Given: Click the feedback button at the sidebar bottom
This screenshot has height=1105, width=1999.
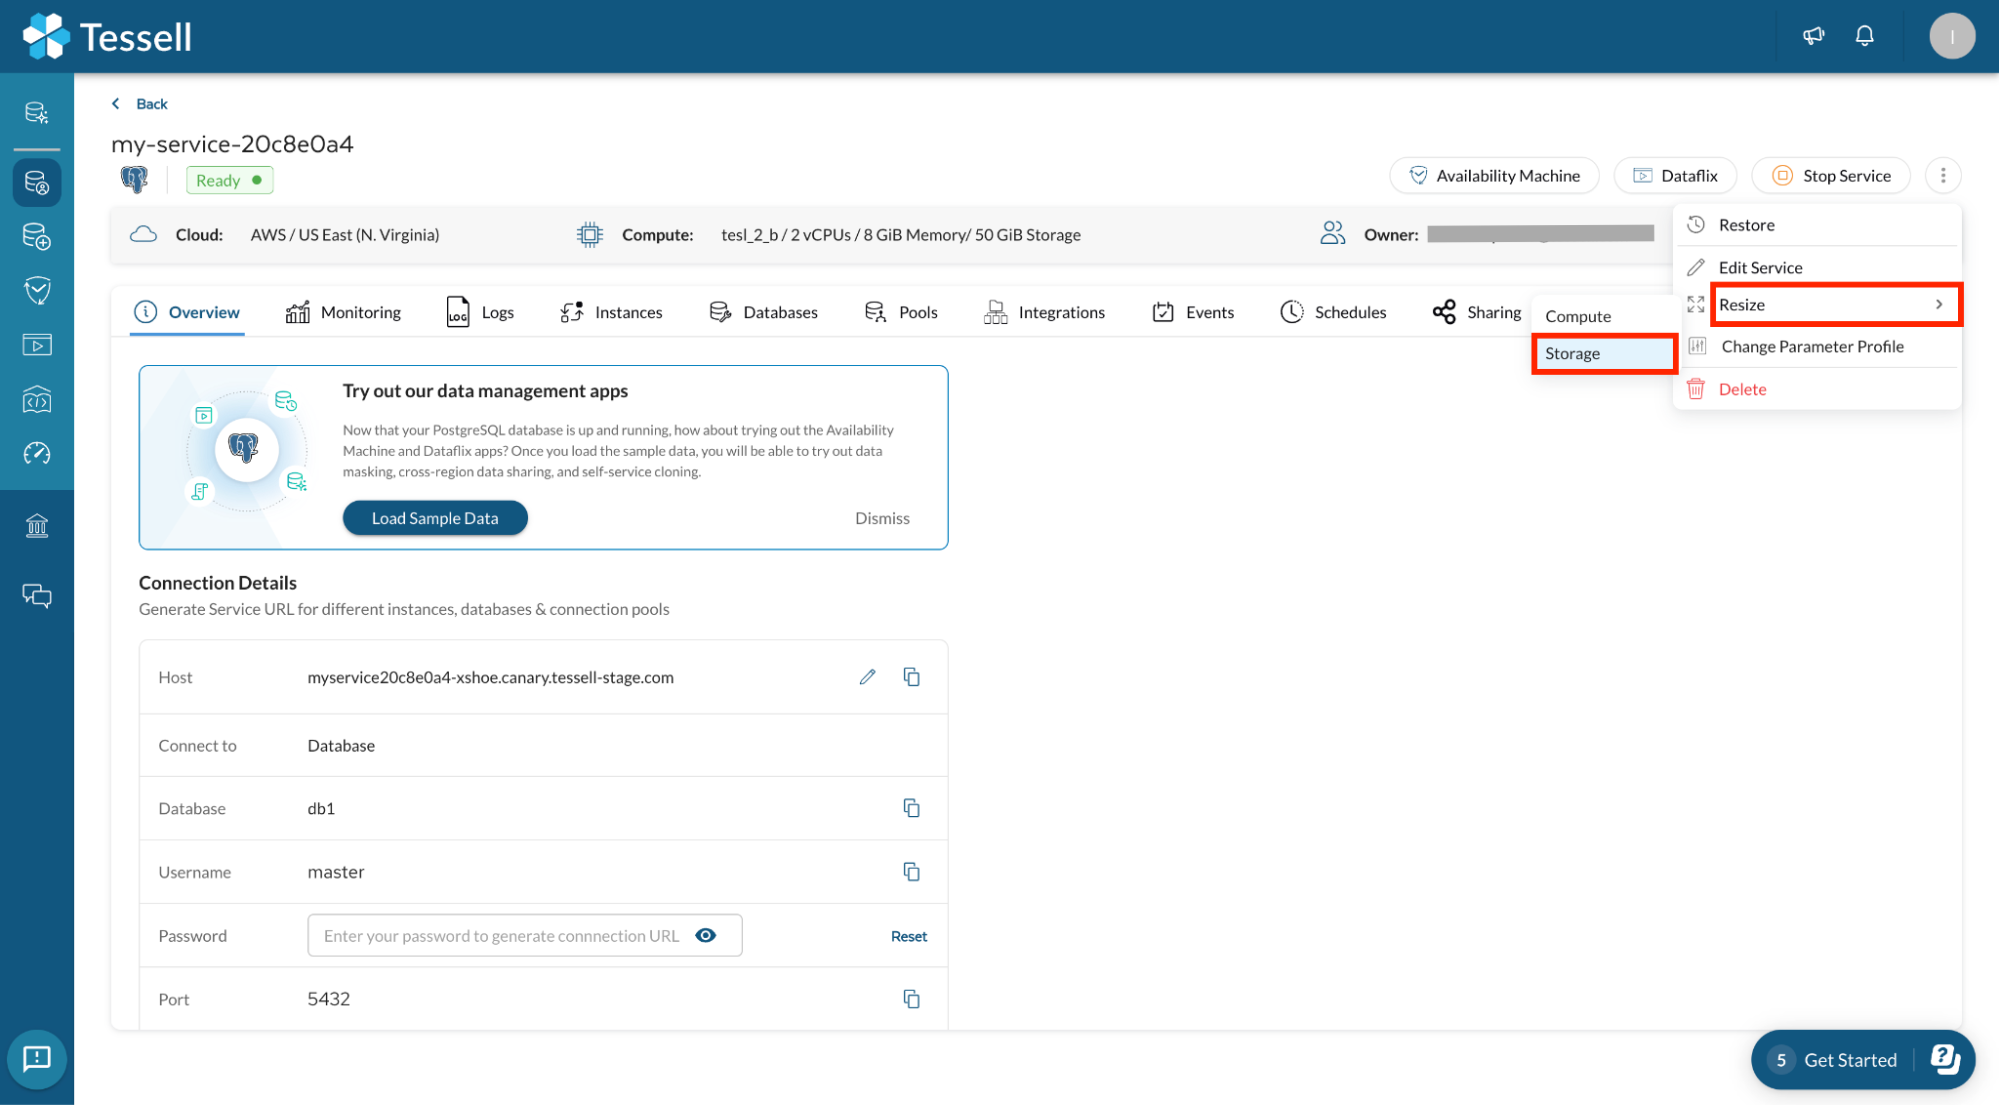Looking at the screenshot, I should pyautogui.click(x=37, y=1058).
